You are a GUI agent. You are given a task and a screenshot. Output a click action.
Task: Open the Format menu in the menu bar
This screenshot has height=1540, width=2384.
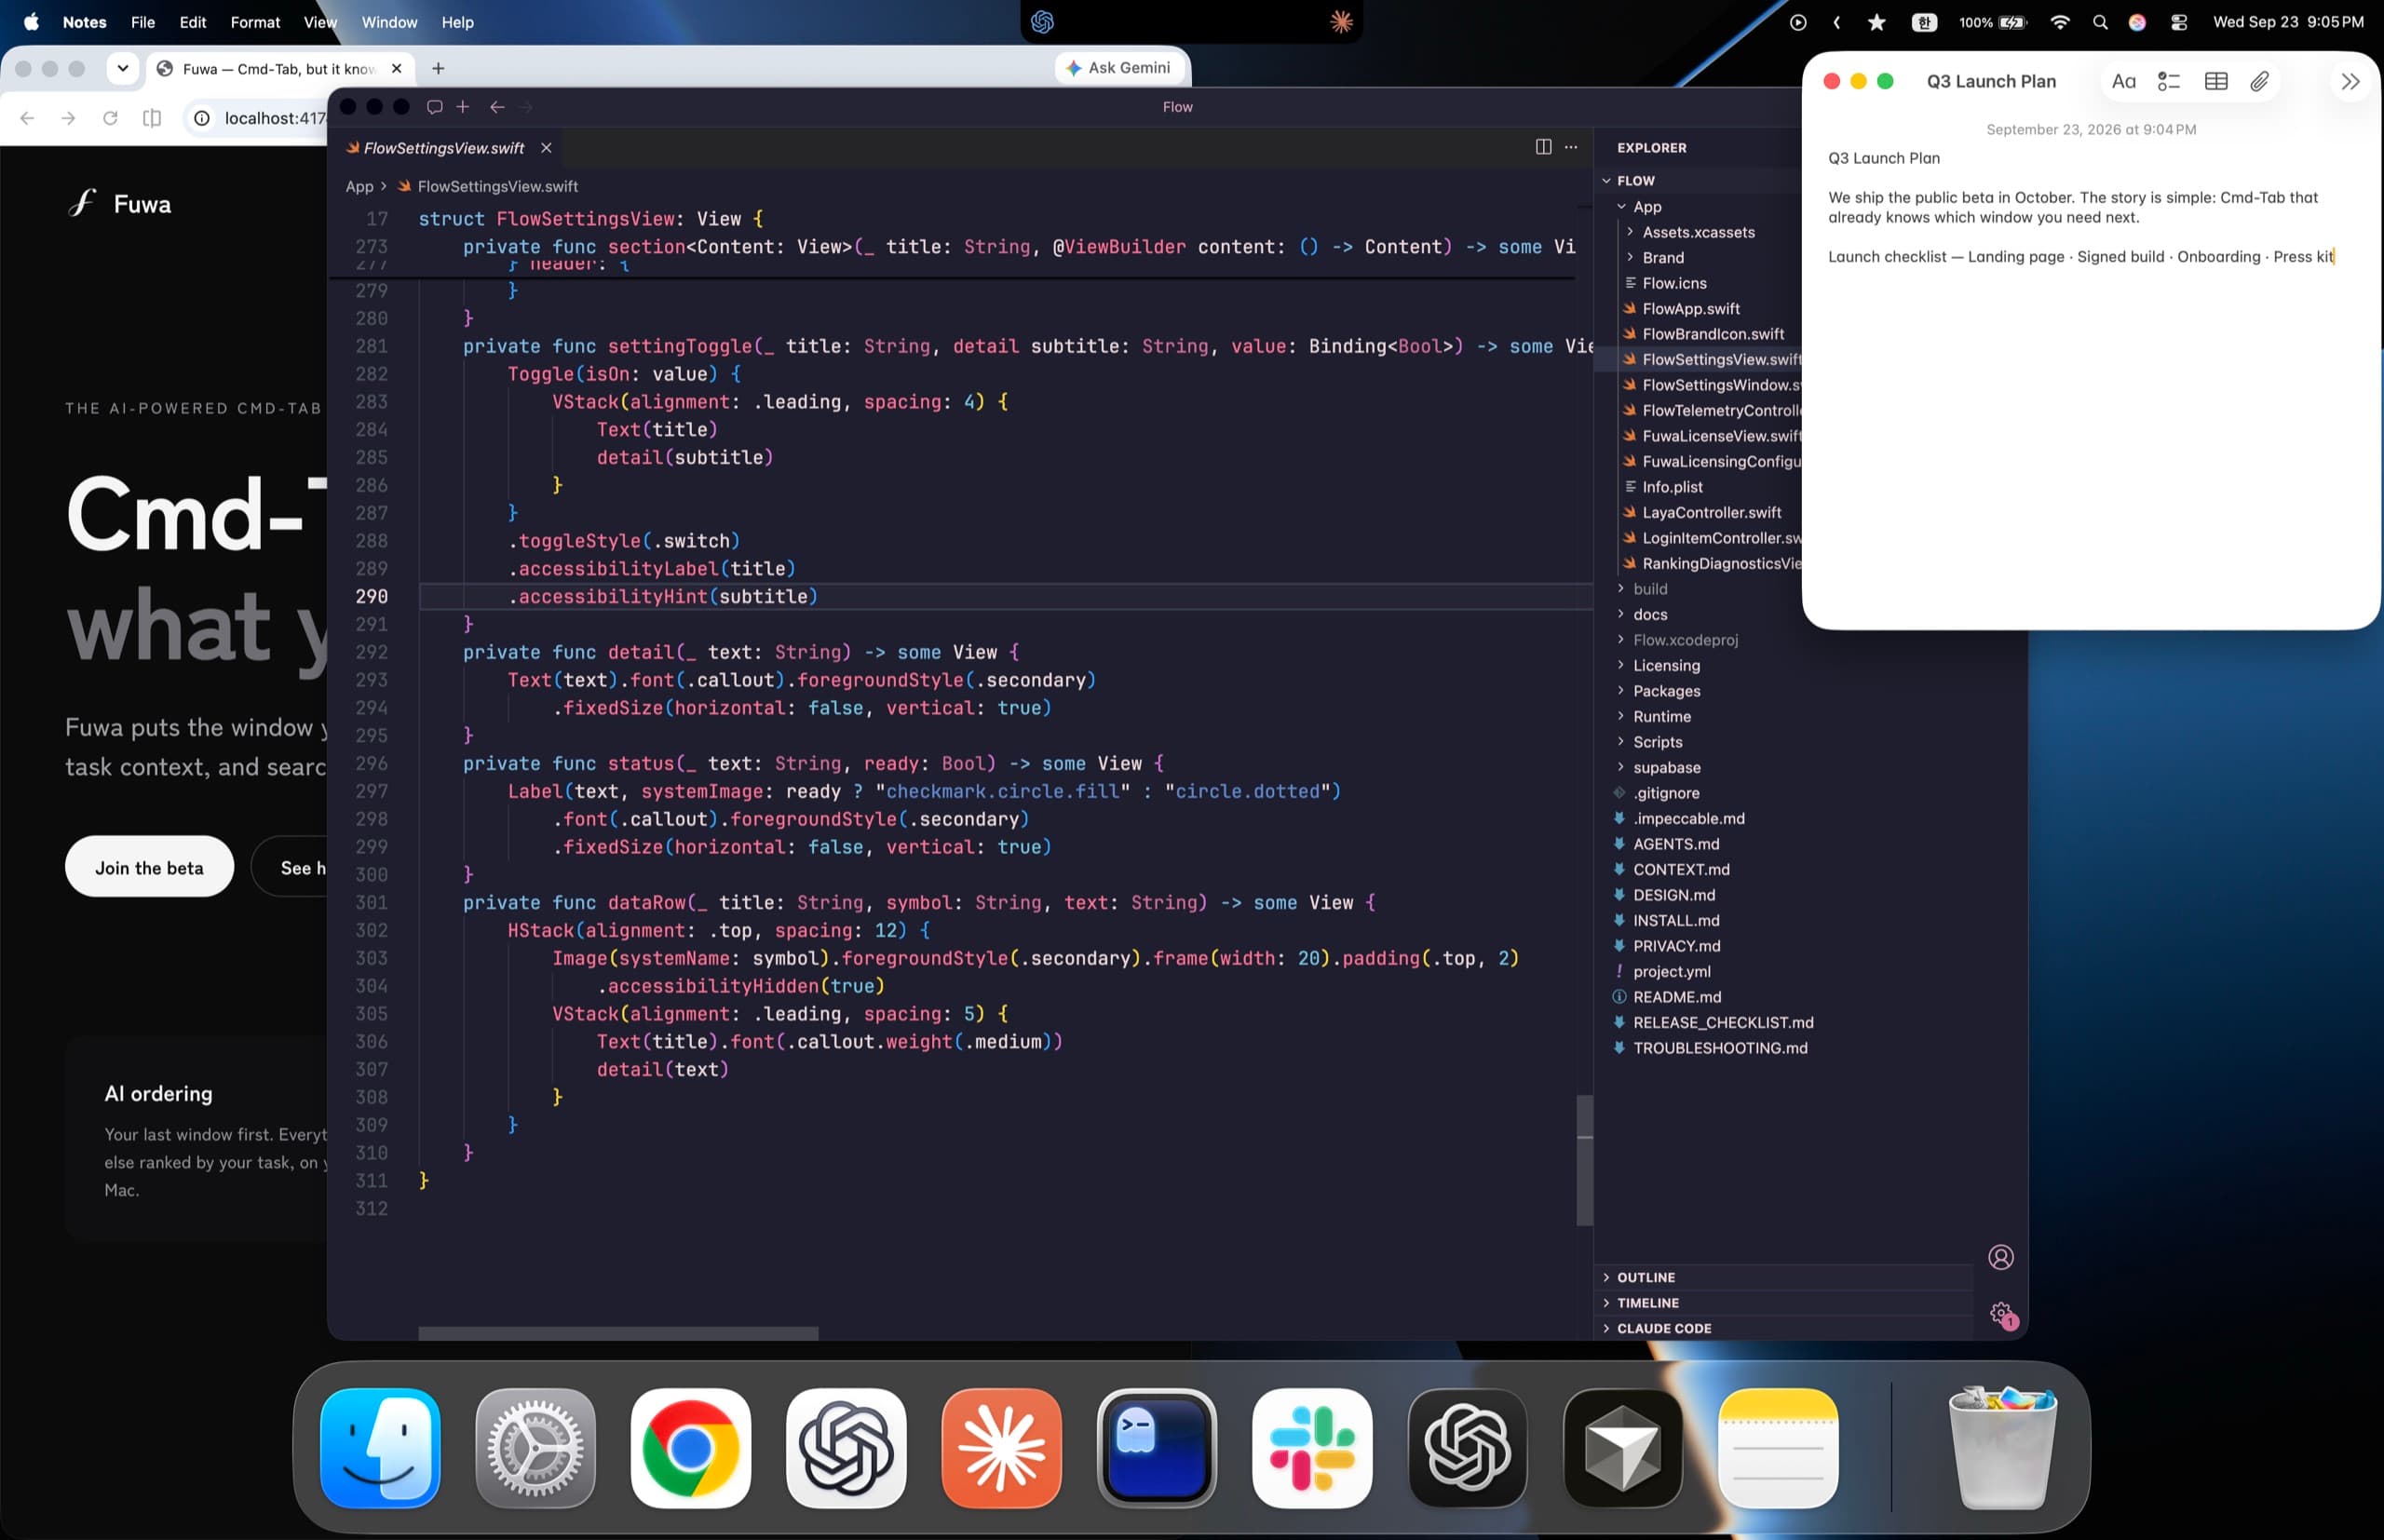tap(255, 22)
